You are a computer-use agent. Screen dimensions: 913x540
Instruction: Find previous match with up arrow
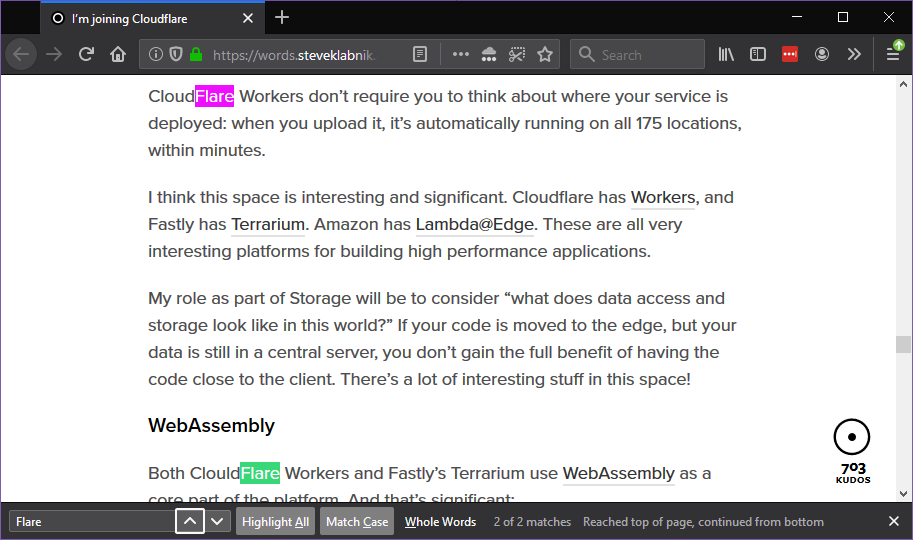[x=190, y=521]
